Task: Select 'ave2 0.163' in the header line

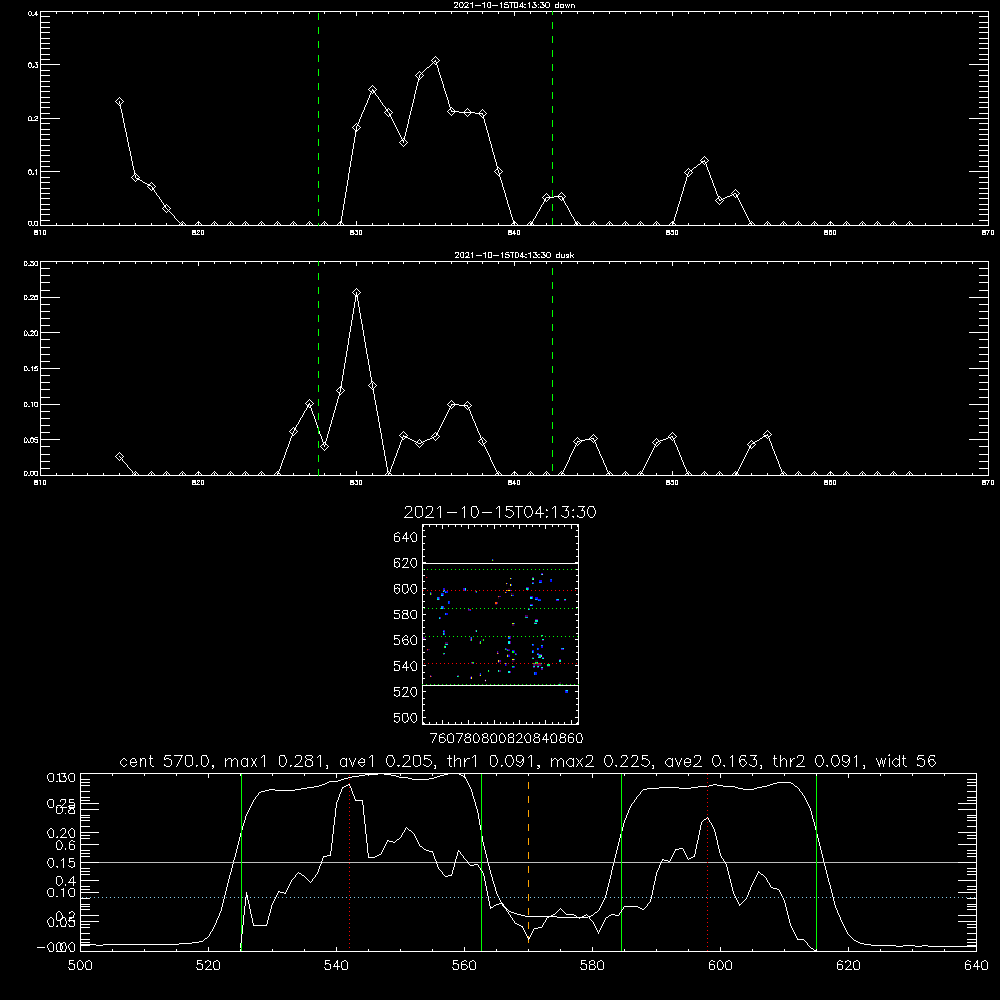Action: click(x=712, y=761)
